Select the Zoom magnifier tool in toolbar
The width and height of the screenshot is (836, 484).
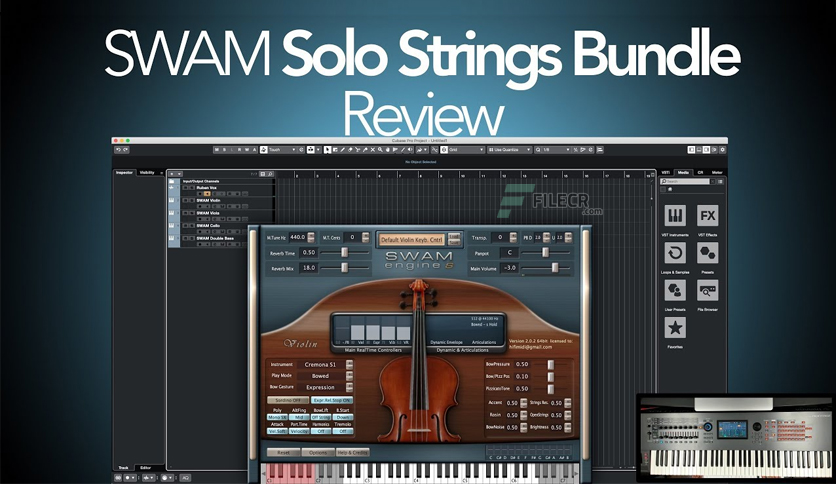[380, 150]
